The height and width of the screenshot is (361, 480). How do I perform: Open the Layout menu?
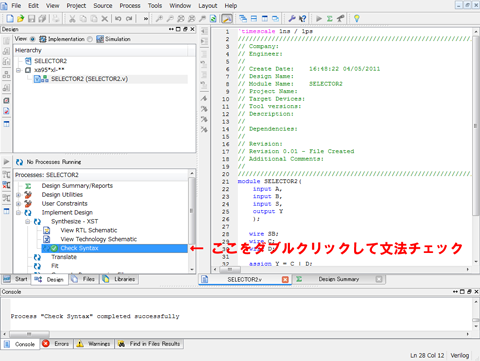click(208, 6)
